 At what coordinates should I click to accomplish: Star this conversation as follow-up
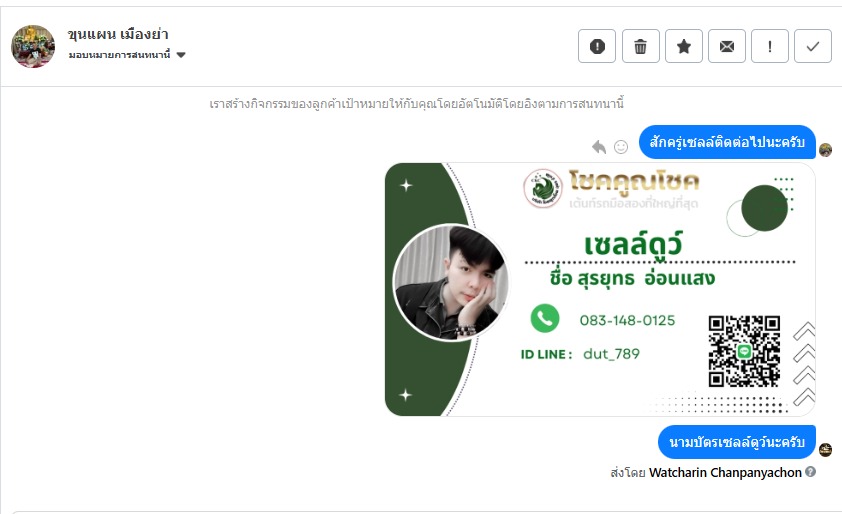click(x=684, y=46)
